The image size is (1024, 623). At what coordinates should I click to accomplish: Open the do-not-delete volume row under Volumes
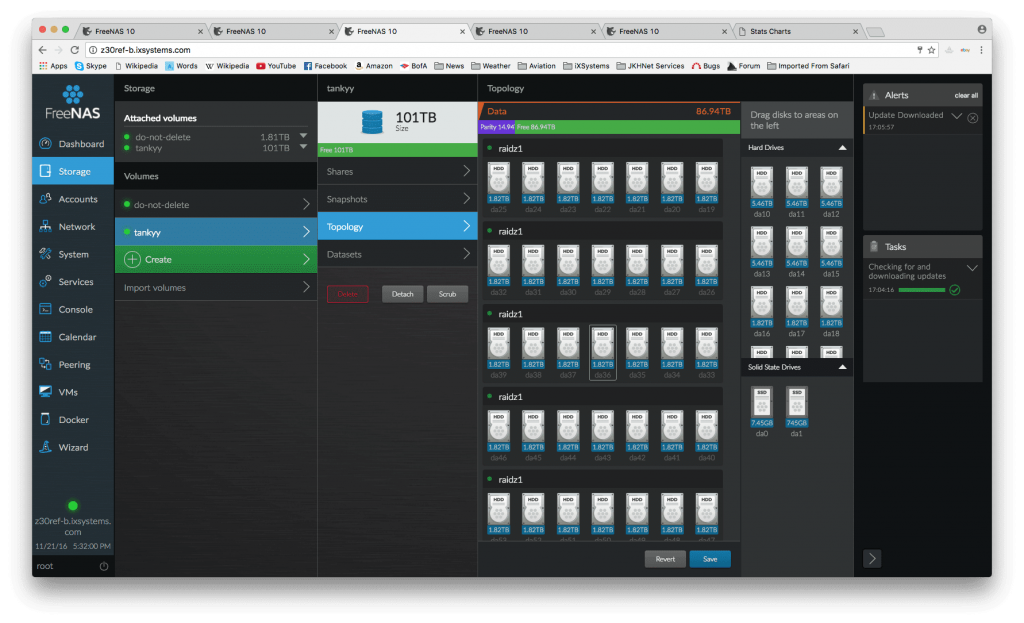click(x=216, y=204)
